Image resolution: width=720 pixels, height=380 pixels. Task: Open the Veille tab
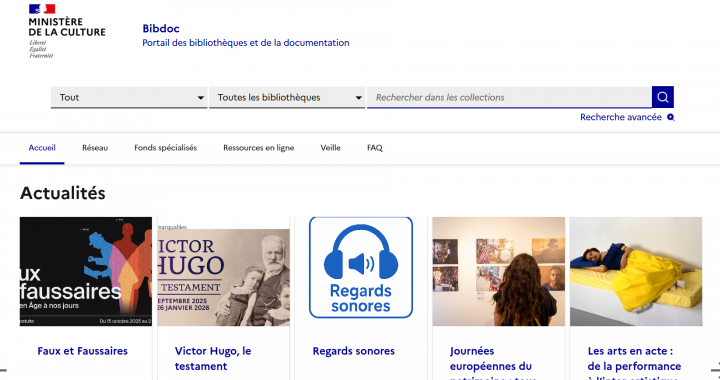click(x=331, y=148)
